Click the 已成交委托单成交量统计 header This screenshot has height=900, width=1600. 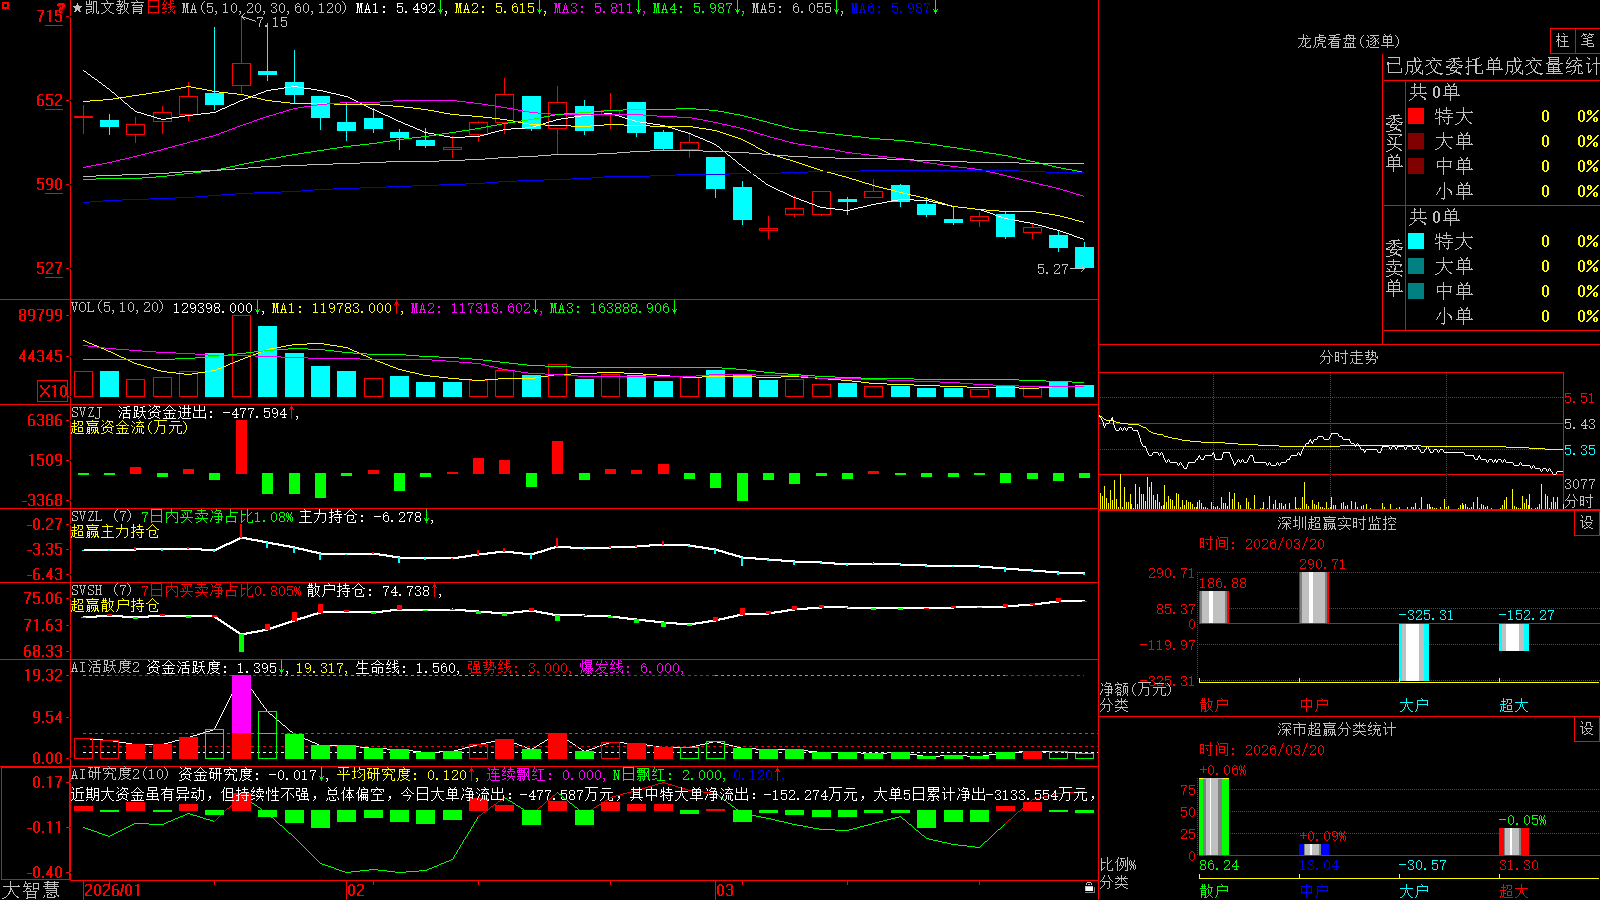pyautogui.click(x=1492, y=66)
